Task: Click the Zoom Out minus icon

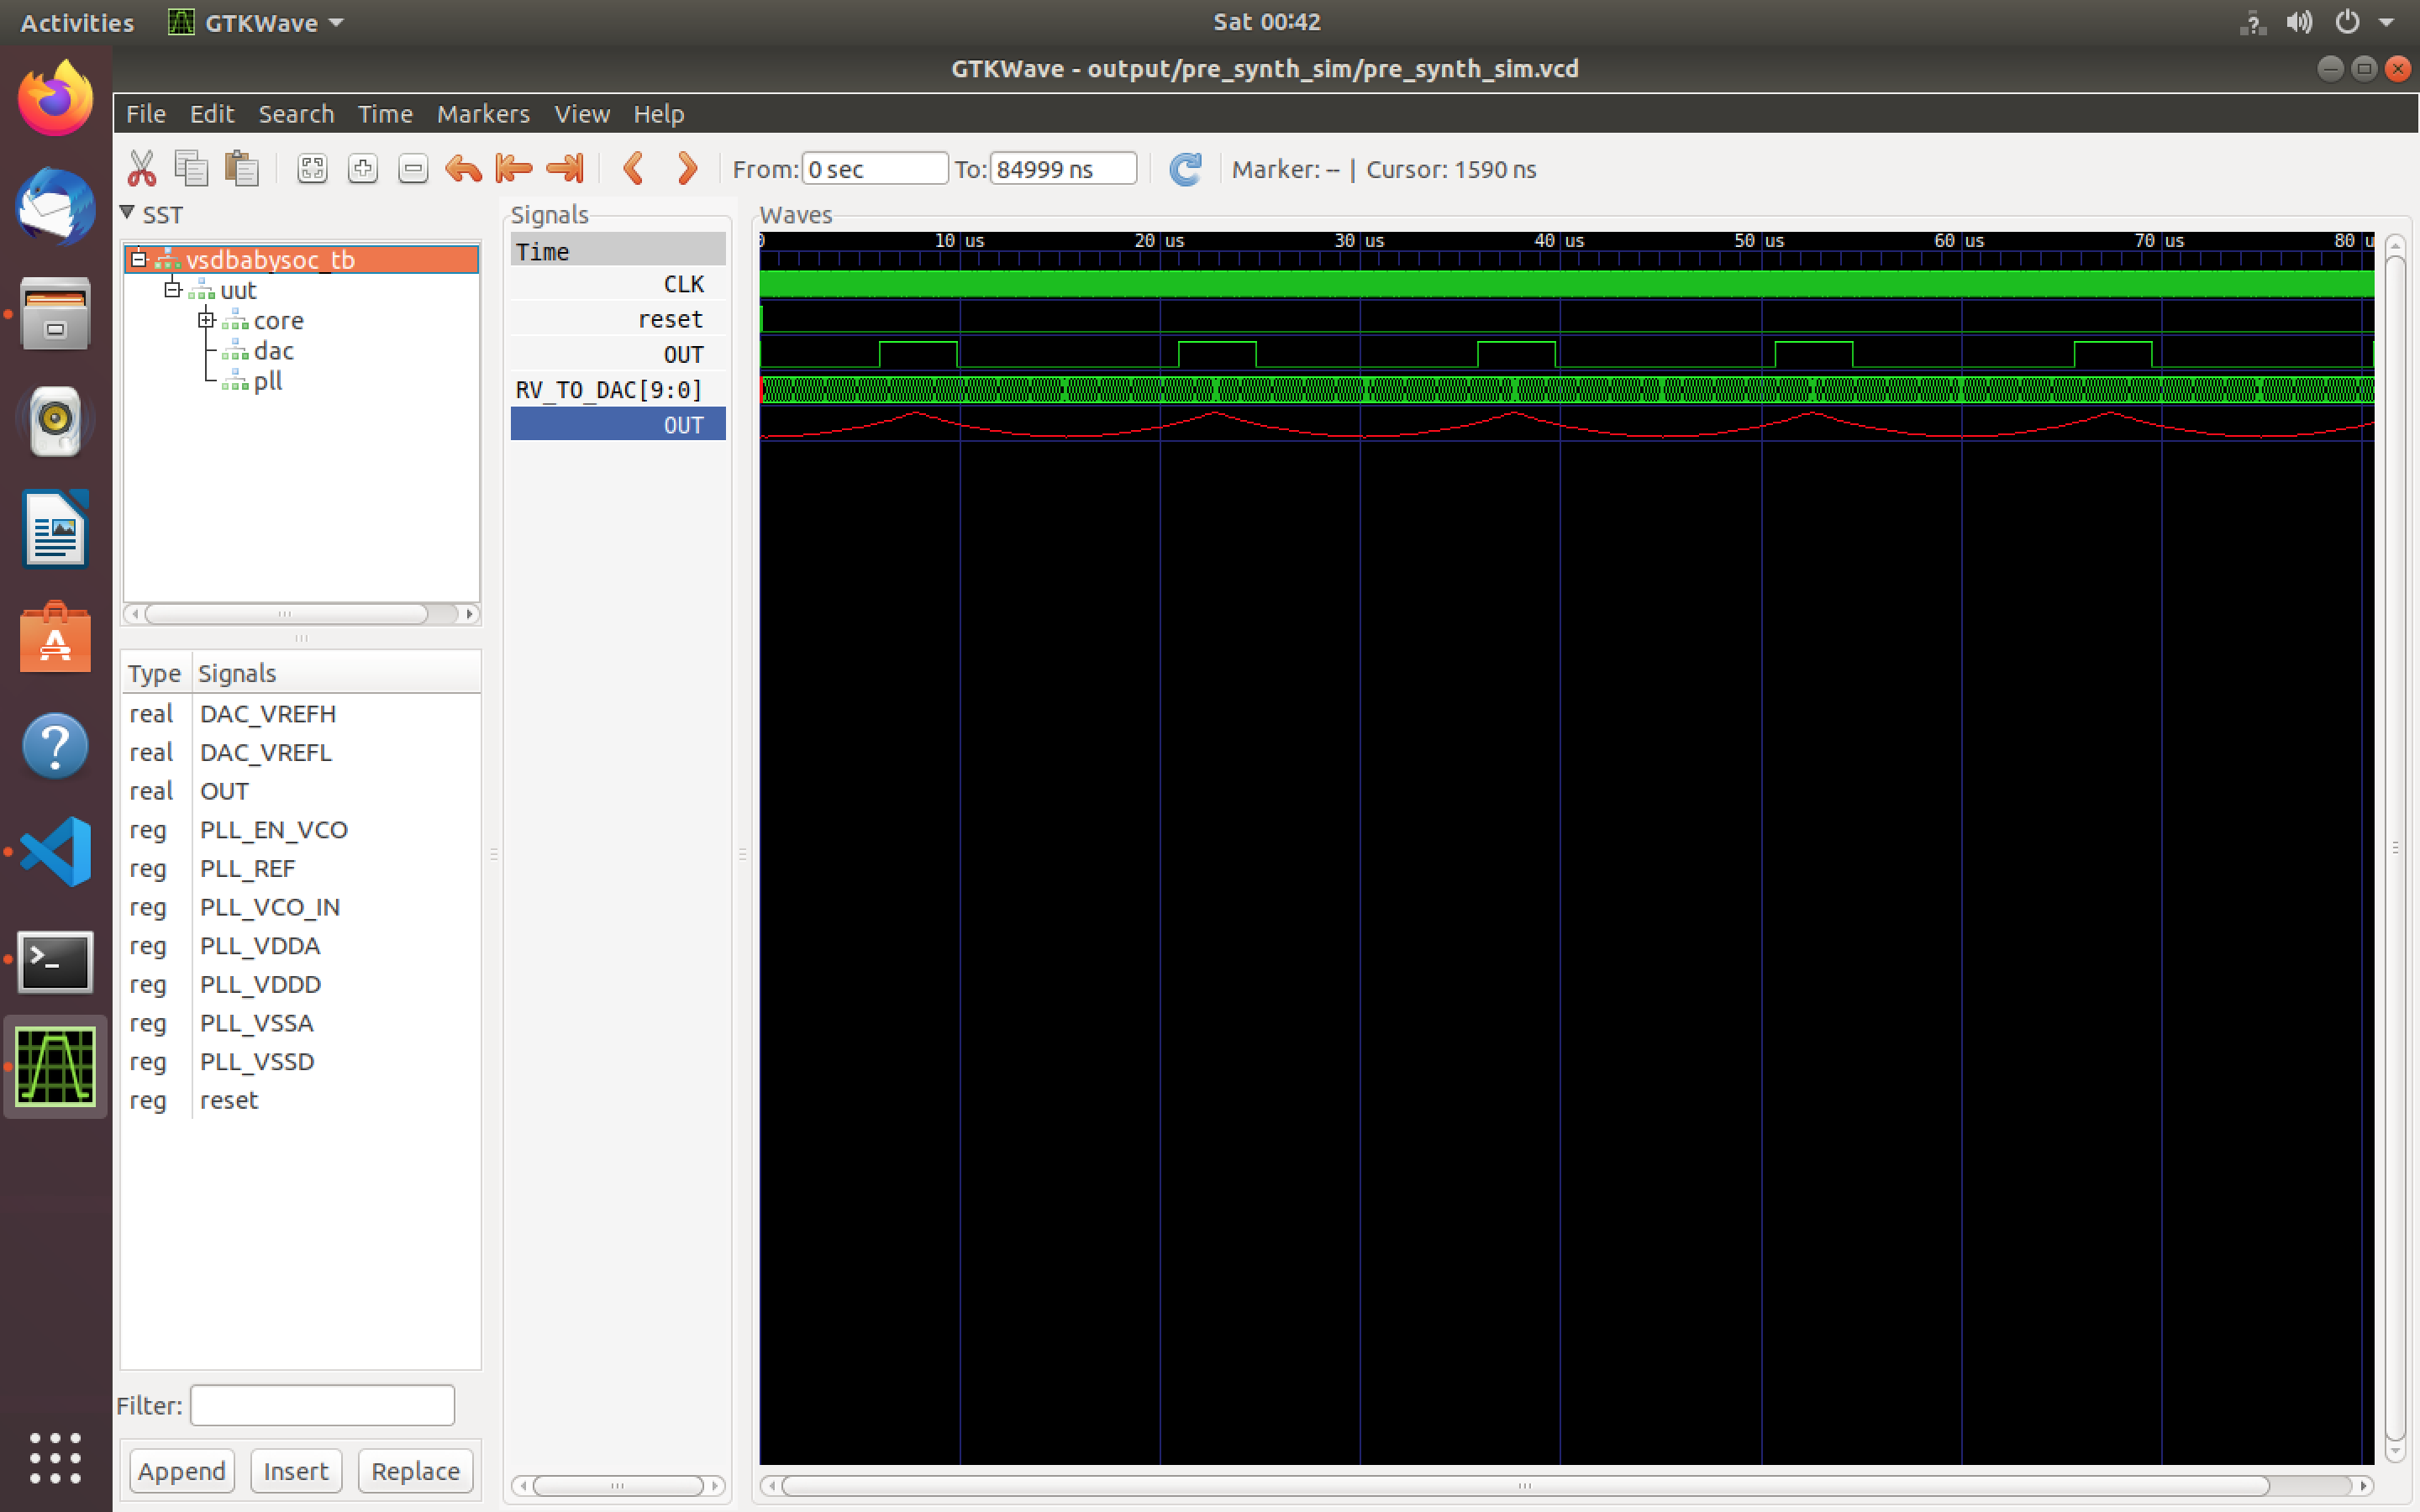Action: point(413,169)
